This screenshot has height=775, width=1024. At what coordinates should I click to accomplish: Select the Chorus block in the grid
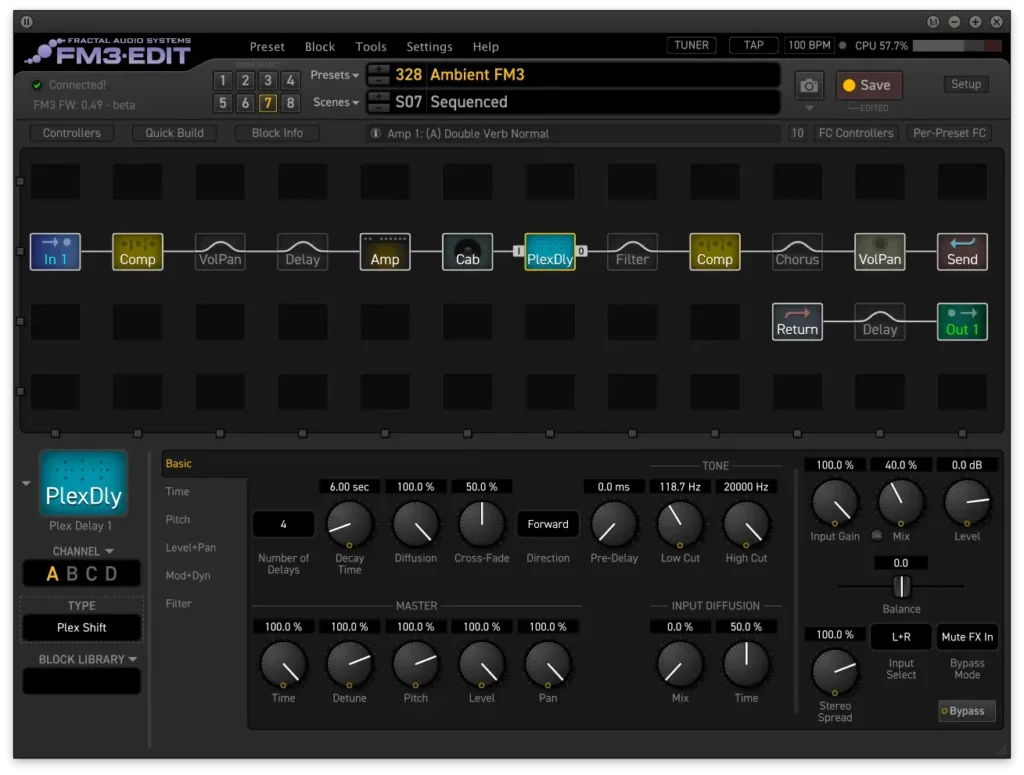797,252
